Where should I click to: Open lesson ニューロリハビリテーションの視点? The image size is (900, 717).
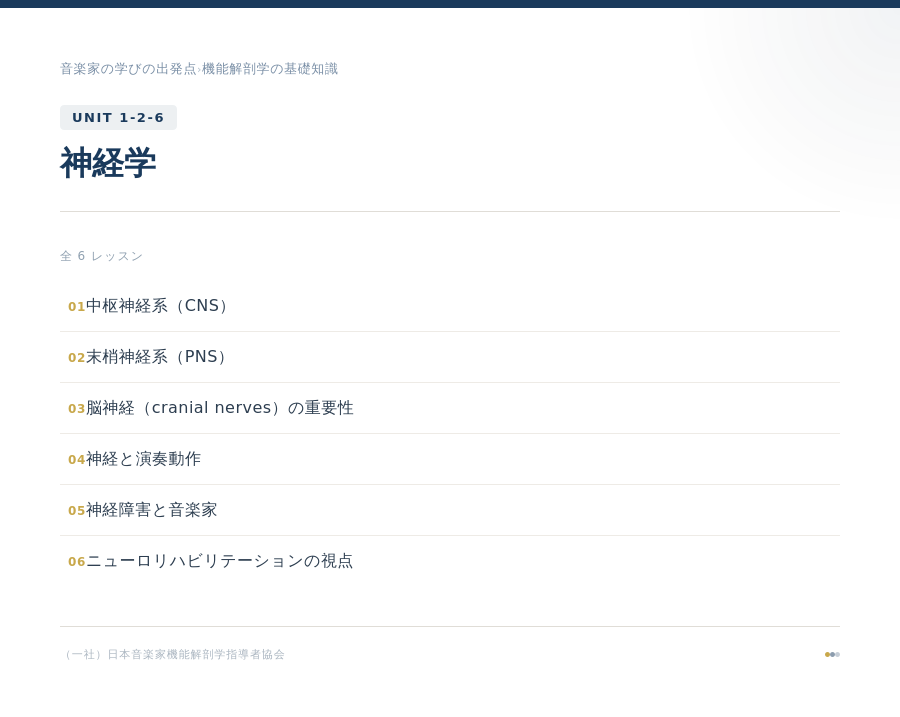click(219, 561)
